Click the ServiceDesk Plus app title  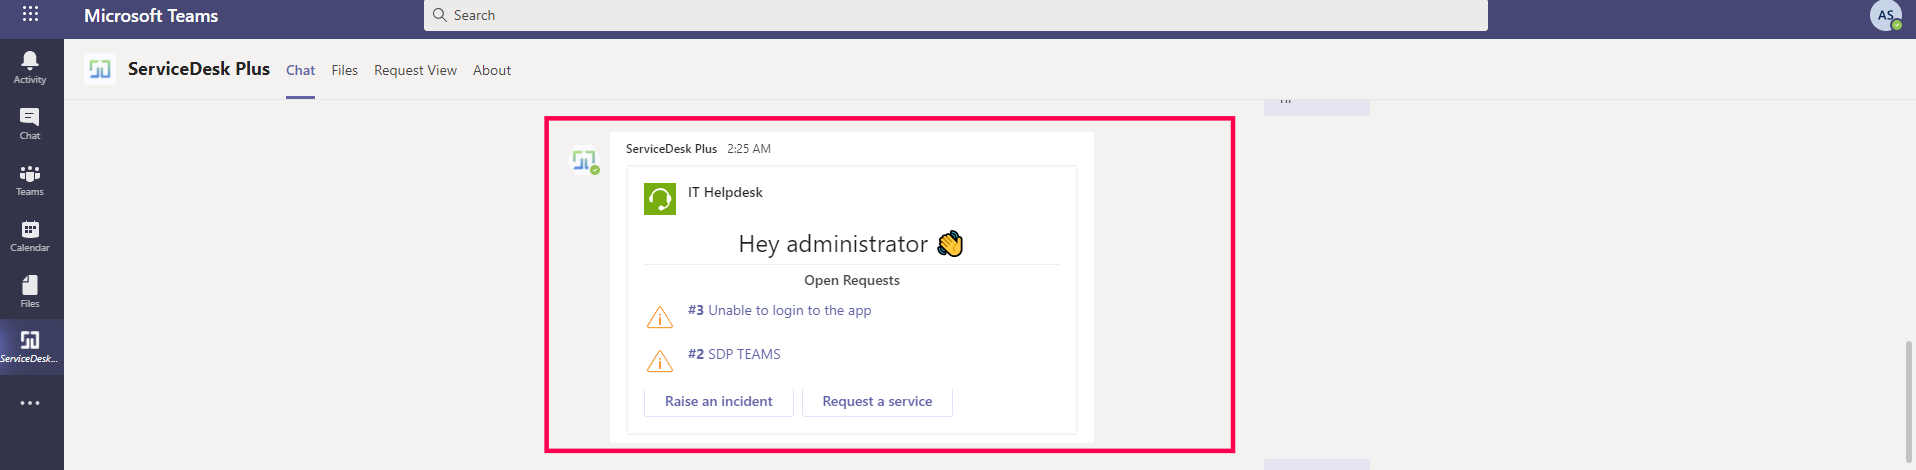[x=199, y=69]
